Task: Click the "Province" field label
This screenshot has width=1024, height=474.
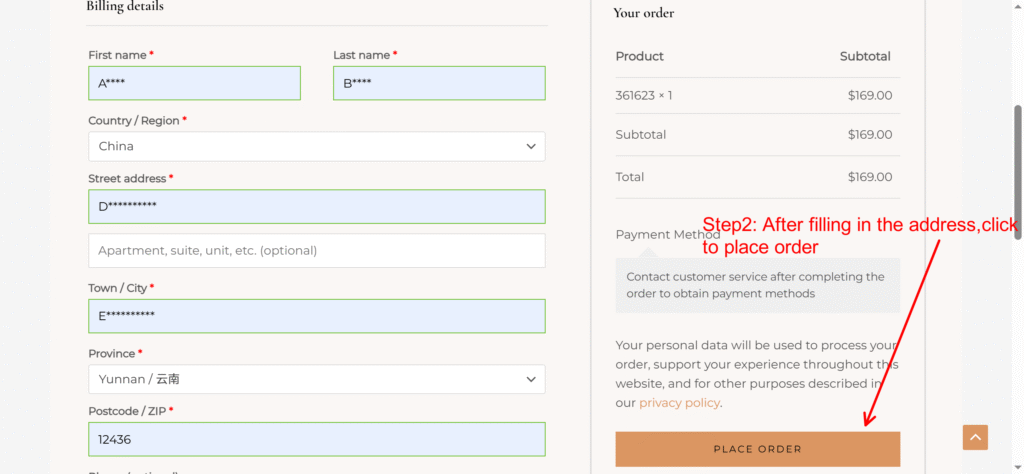Action: click(111, 354)
